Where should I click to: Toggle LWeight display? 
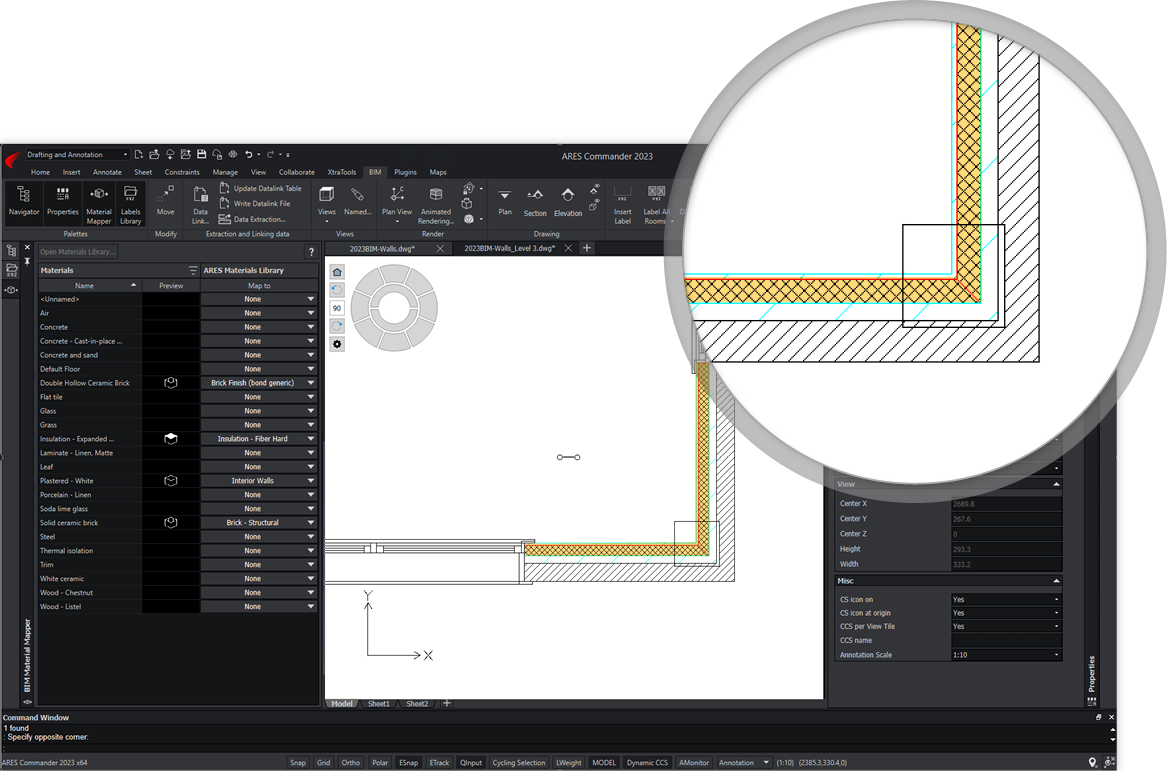click(x=569, y=762)
